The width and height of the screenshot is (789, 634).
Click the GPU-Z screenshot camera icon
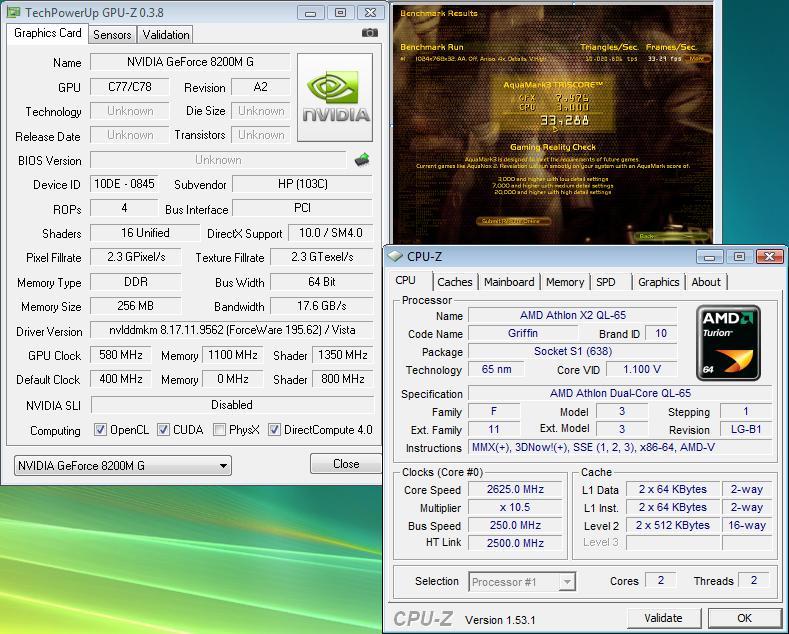pyautogui.click(x=370, y=33)
